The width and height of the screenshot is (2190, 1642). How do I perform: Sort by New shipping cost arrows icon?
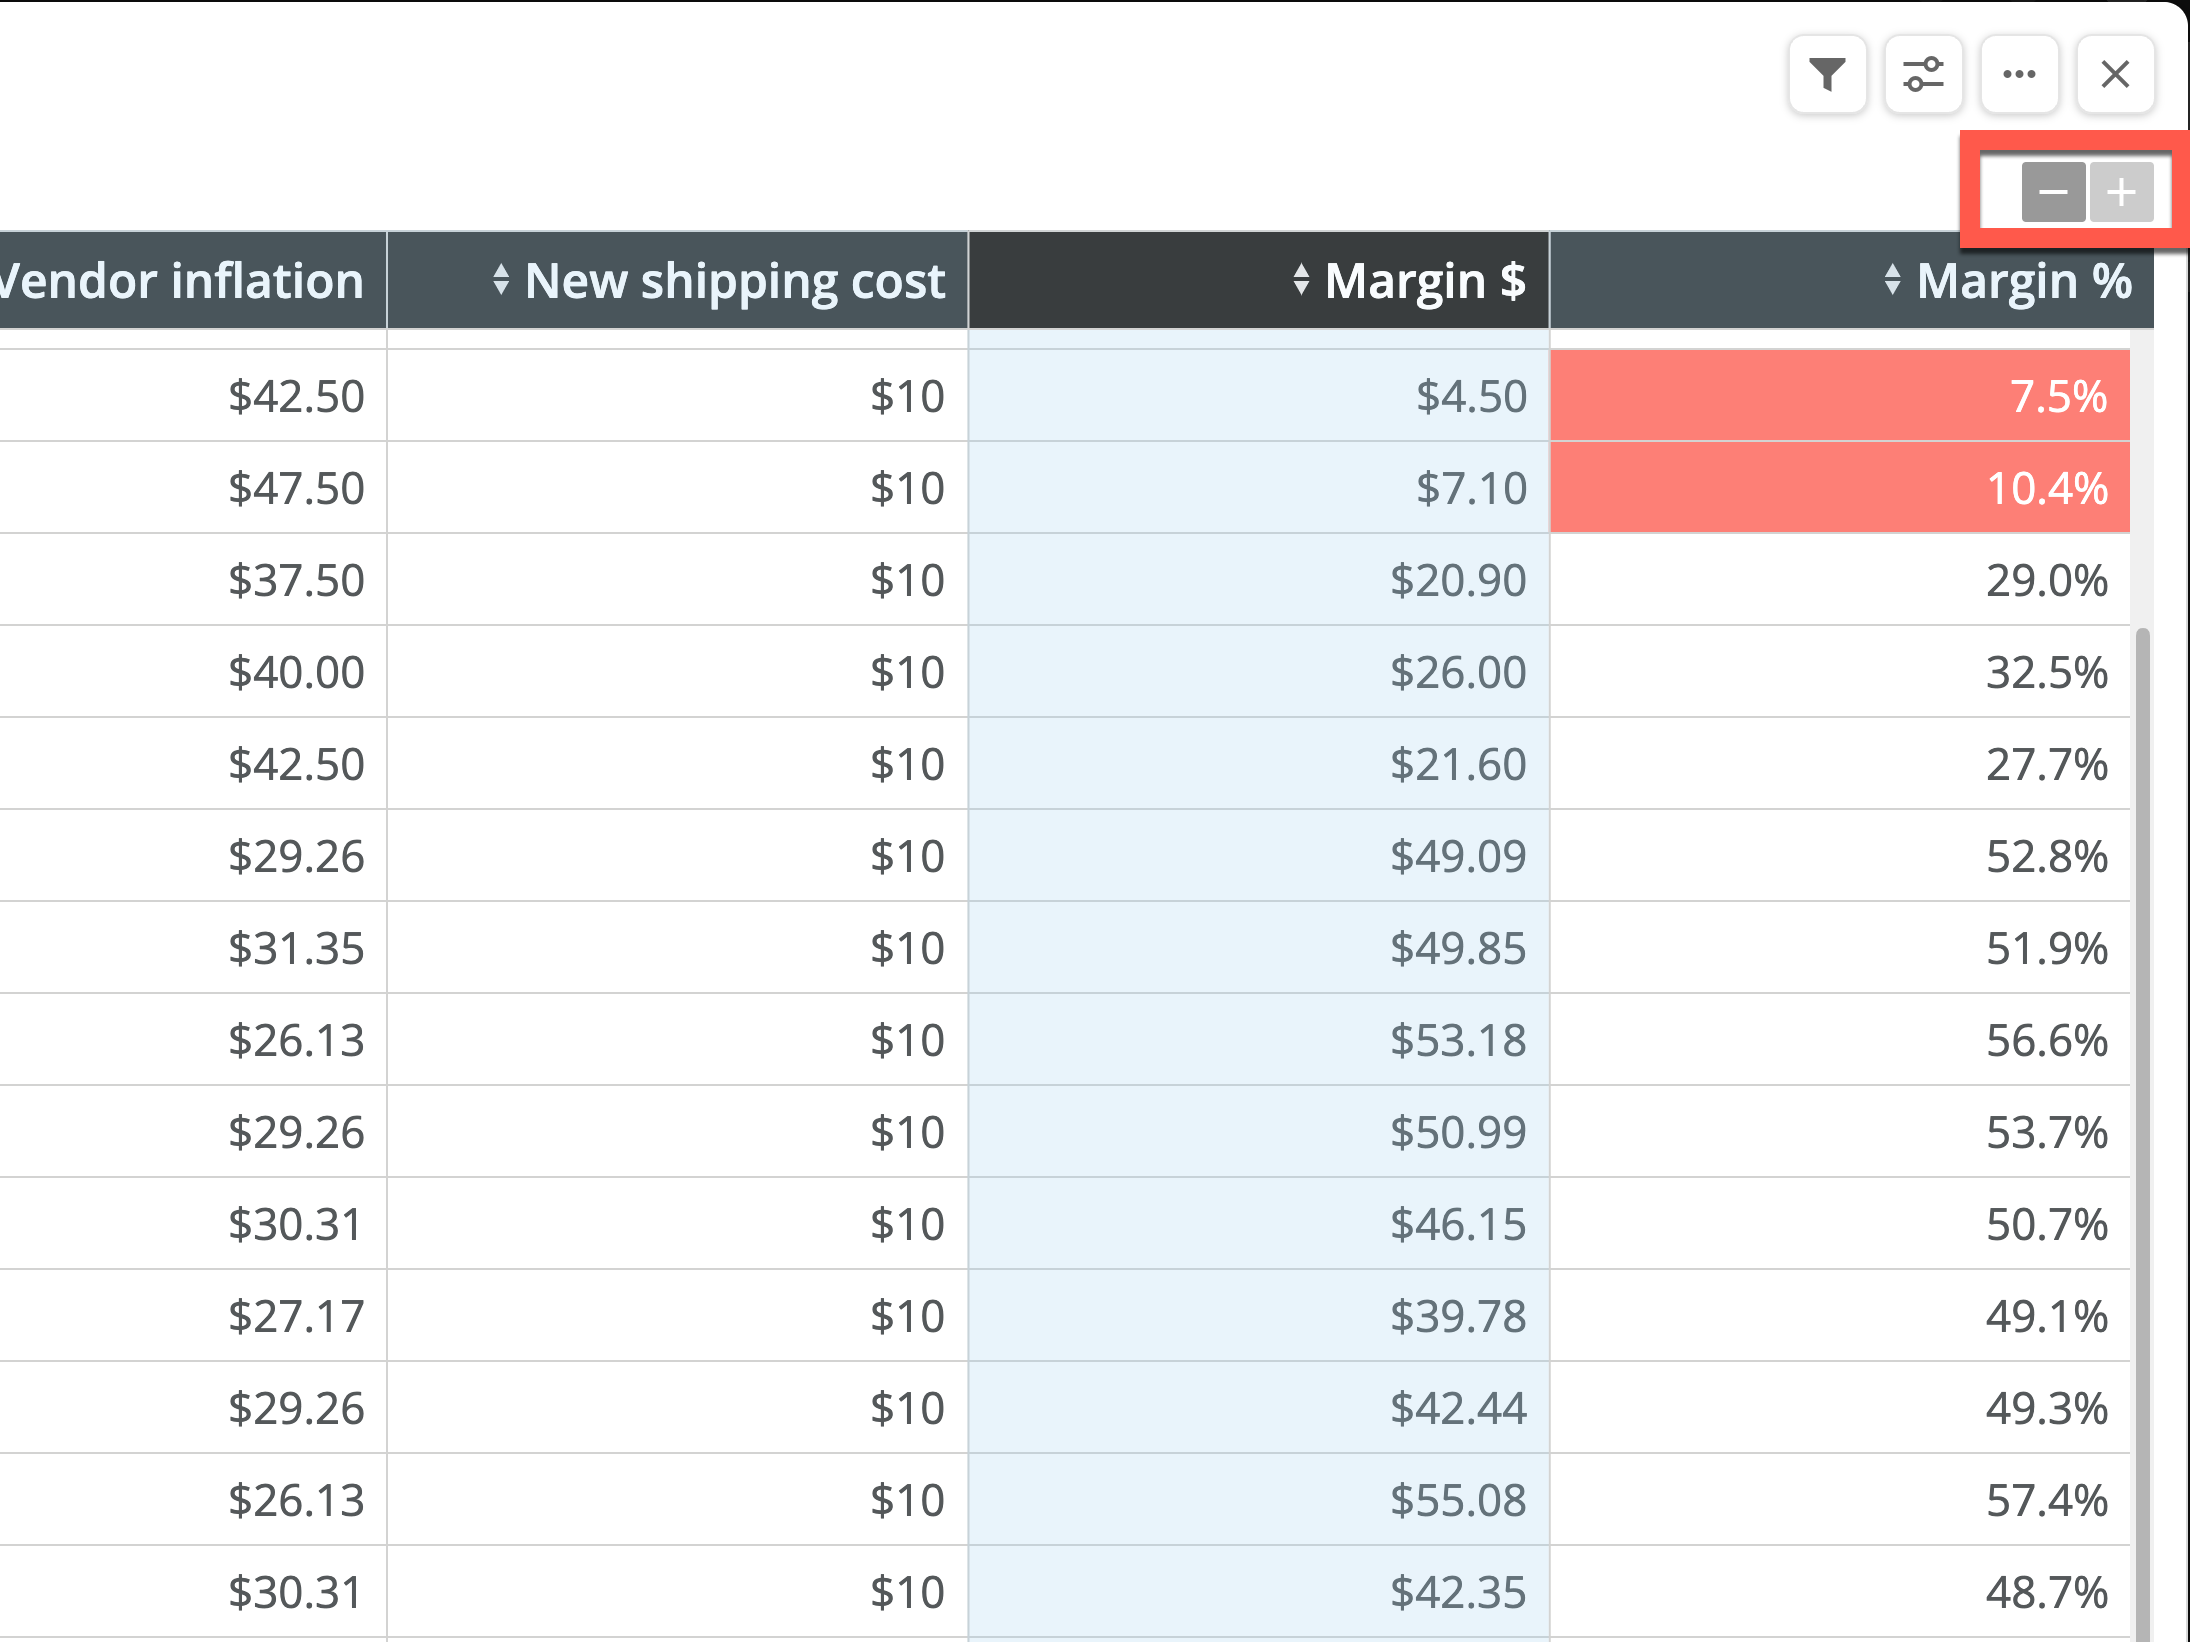coord(501,280)
